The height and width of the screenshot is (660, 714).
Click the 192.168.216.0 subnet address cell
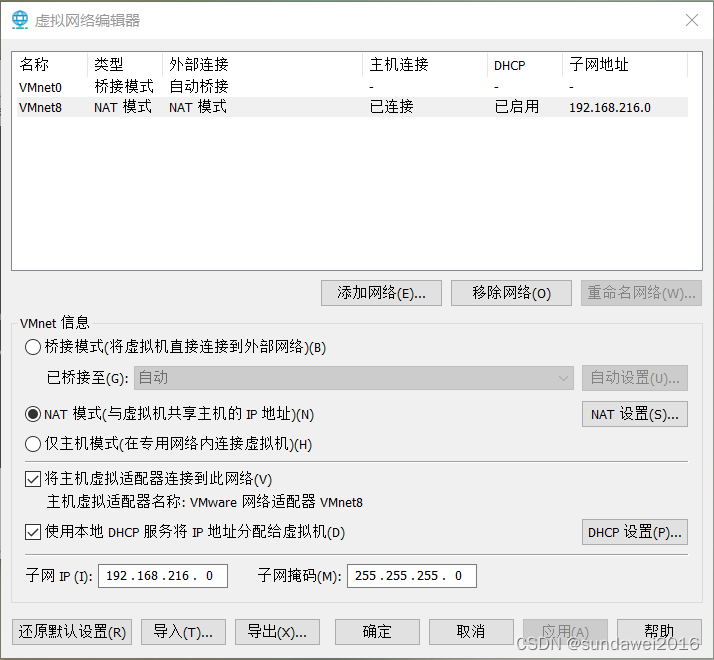pyautogui.click(x=610, y=107)
